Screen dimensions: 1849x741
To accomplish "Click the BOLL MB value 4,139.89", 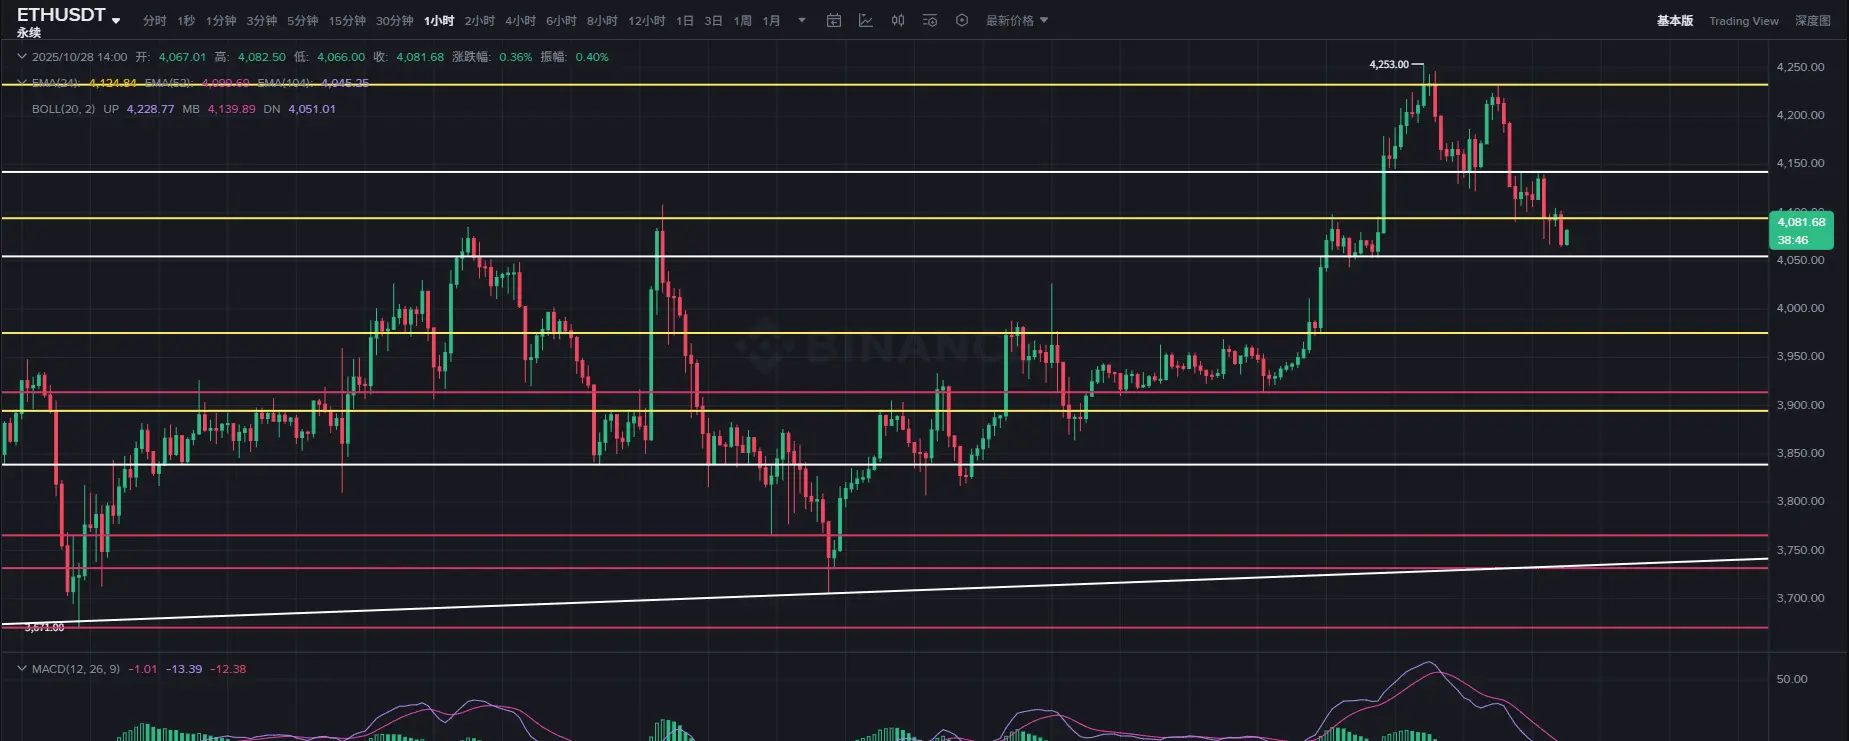I will tap(231, 109).
